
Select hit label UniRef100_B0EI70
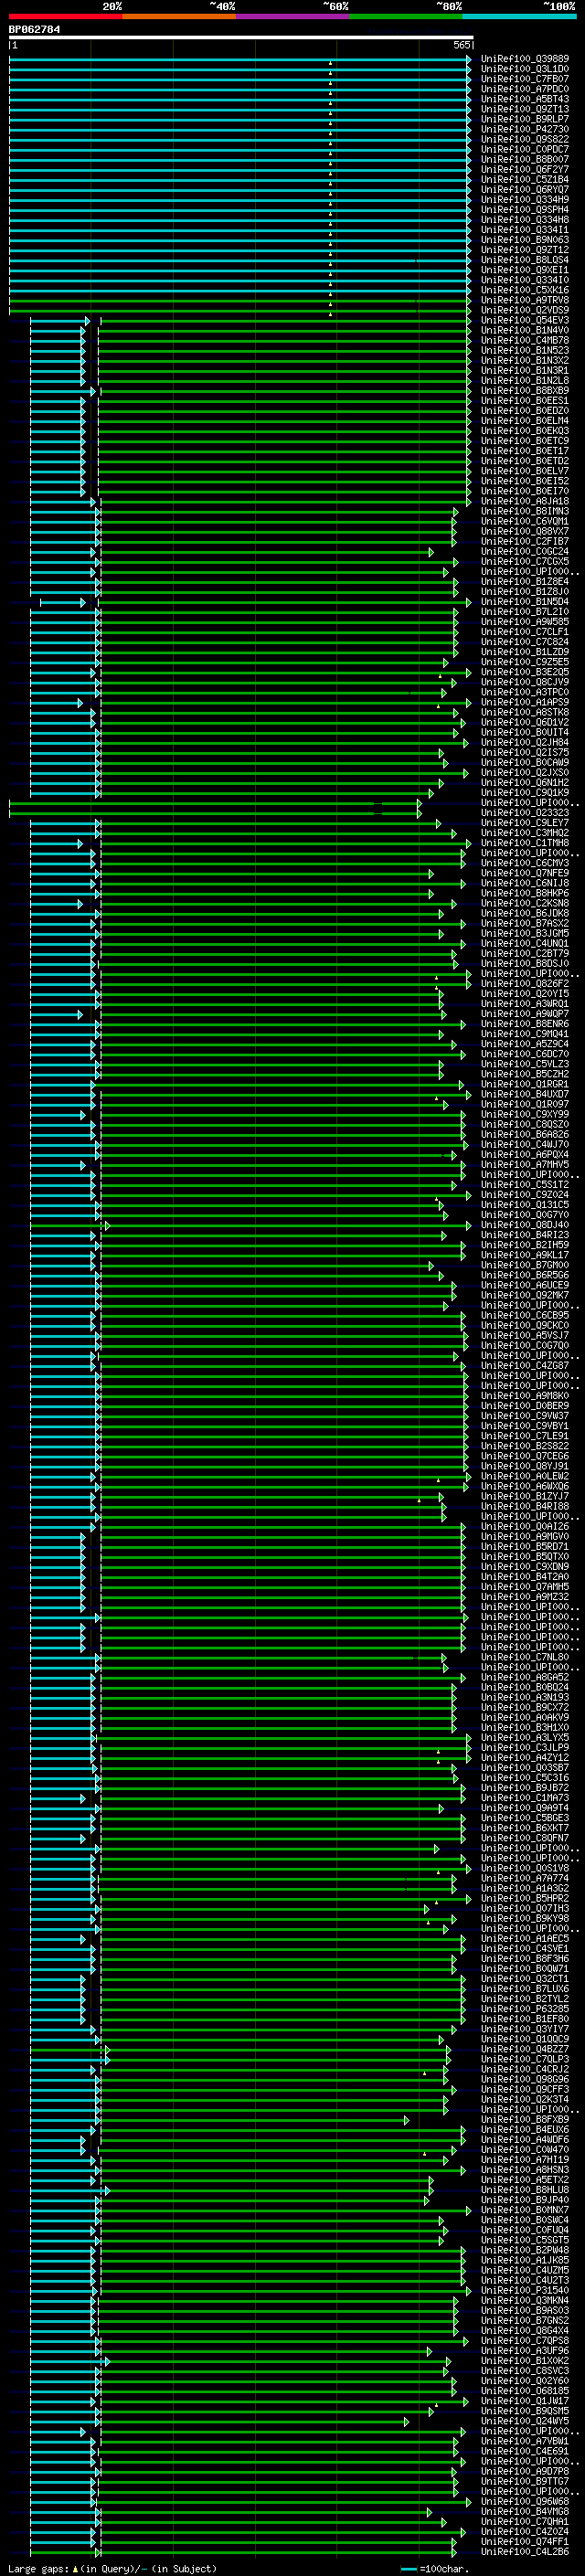pyautogui.click(x=524, y=491)
